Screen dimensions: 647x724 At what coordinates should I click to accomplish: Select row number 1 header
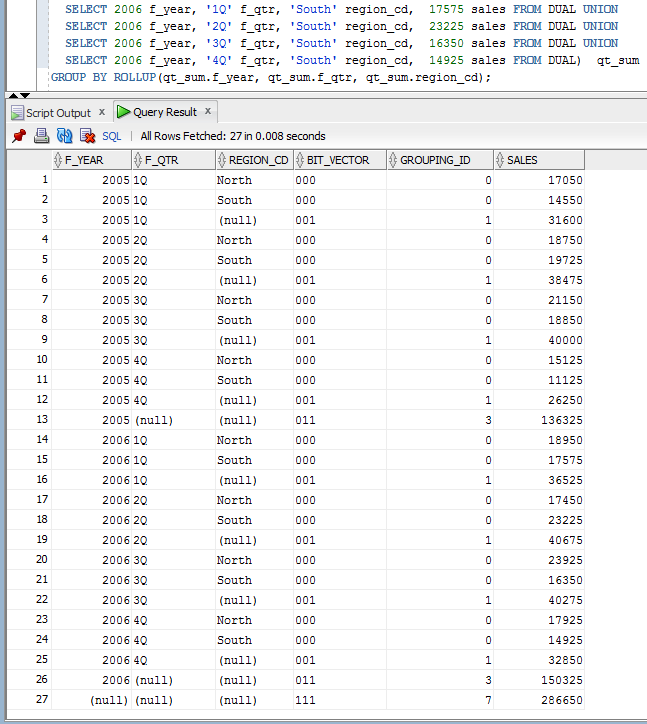(29, 180)
